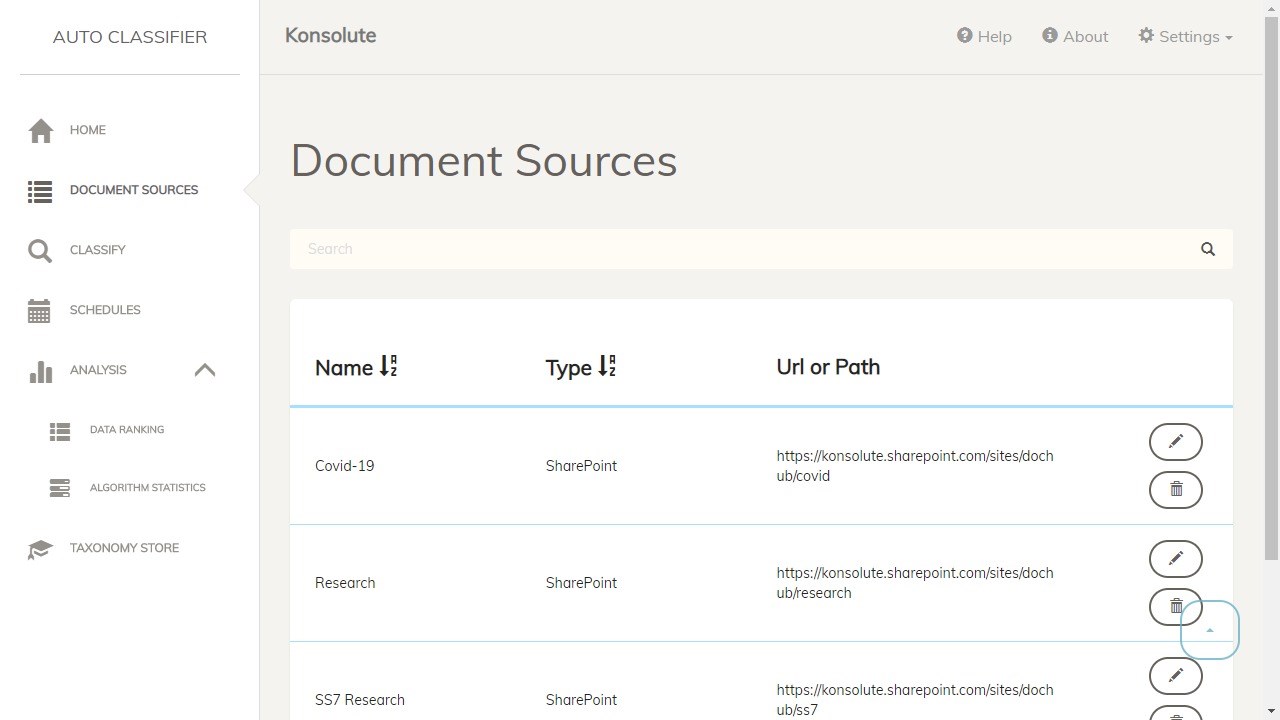Click the Name column header
The width and height of the screenshot is (1280, 720).
[344, 368]
